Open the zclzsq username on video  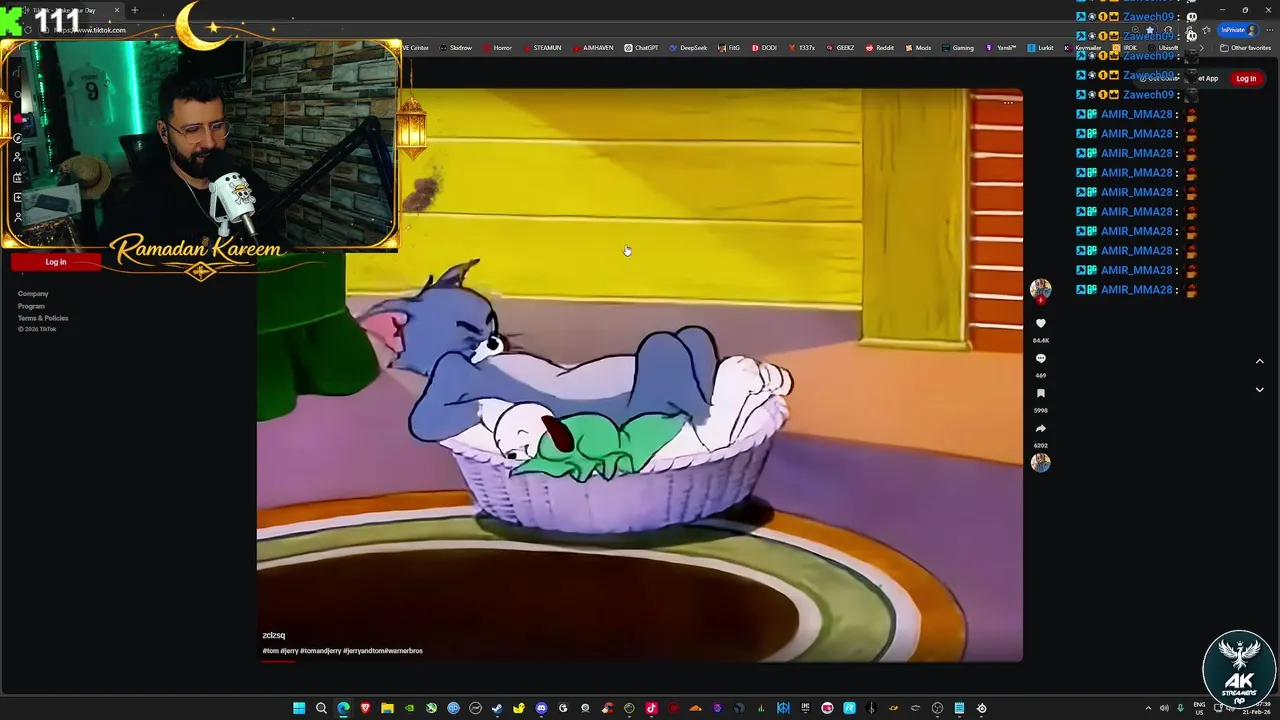pos(274,635)
